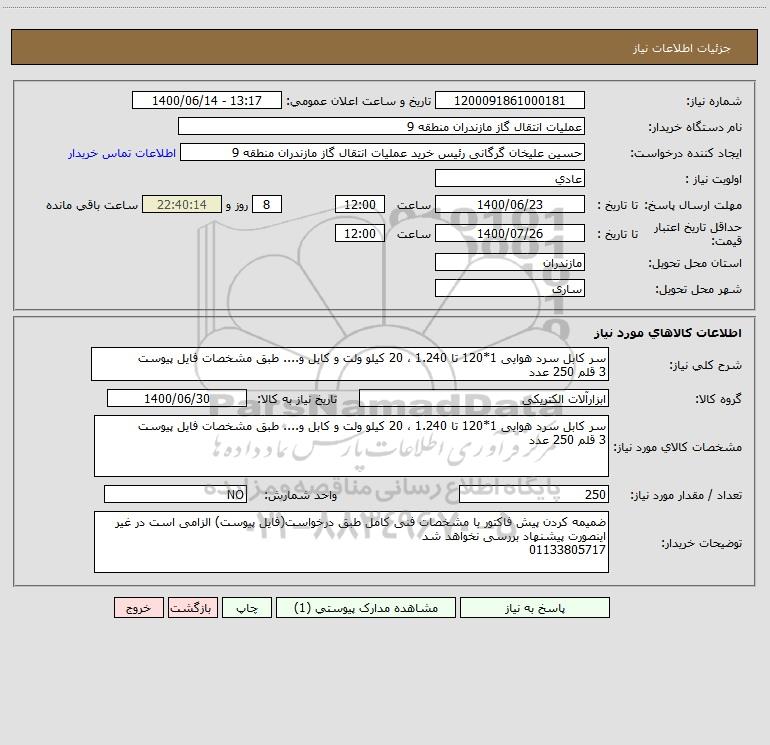This screenshot has width=770, height=745.
Task: Click the جزئیات اطلاعات نیاز header title
Action: tap(682, 48)
